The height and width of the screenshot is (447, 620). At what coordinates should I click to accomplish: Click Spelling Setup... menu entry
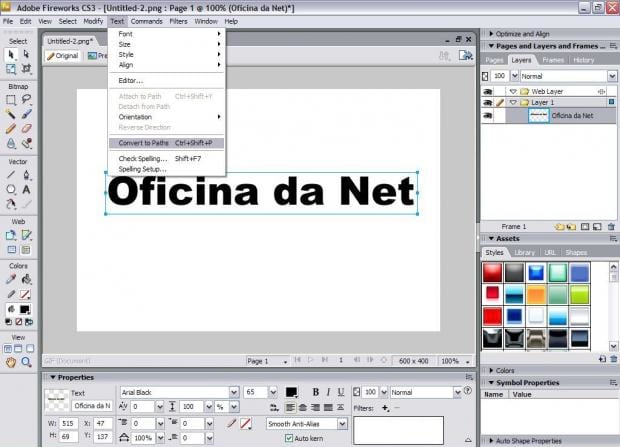(x=166, y=169)
